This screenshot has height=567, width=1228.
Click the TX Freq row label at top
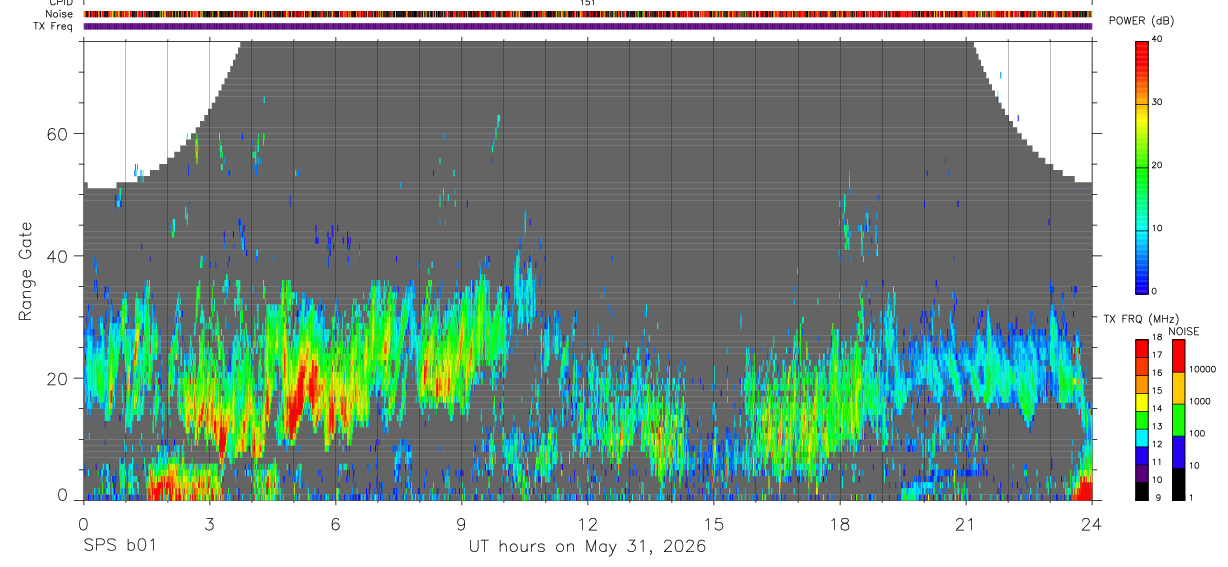click(x=56, y=26)
